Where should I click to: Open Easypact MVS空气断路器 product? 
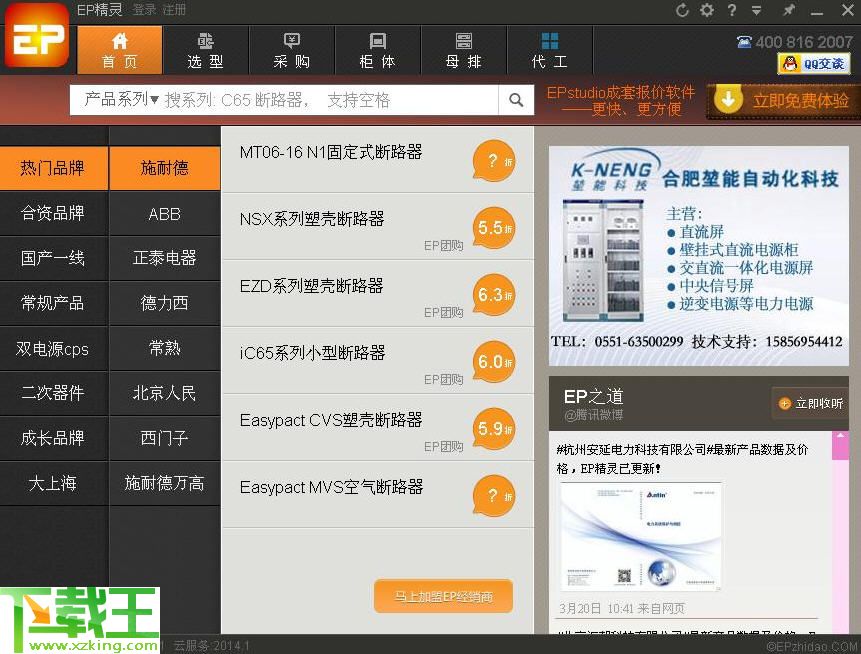click(x=331, y=487)
